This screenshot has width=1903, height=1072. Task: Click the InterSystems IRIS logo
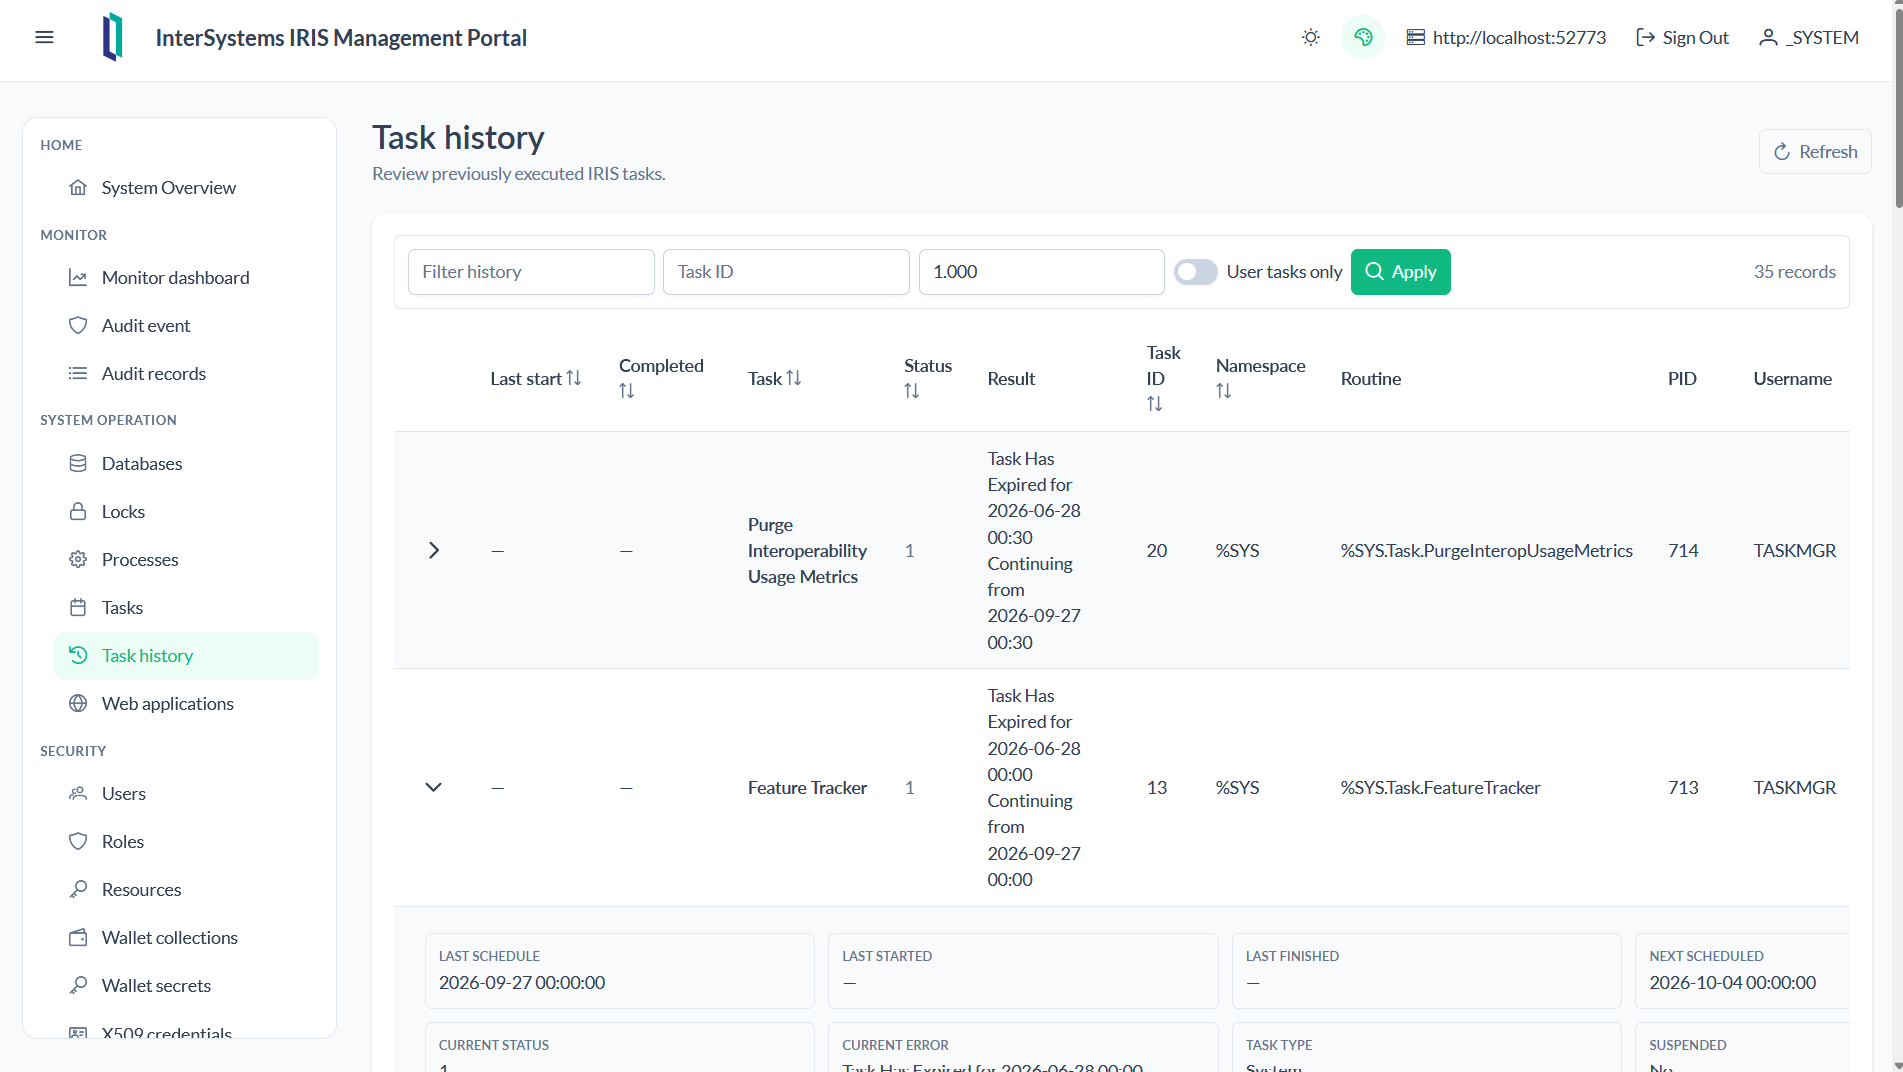click(113, 37)
